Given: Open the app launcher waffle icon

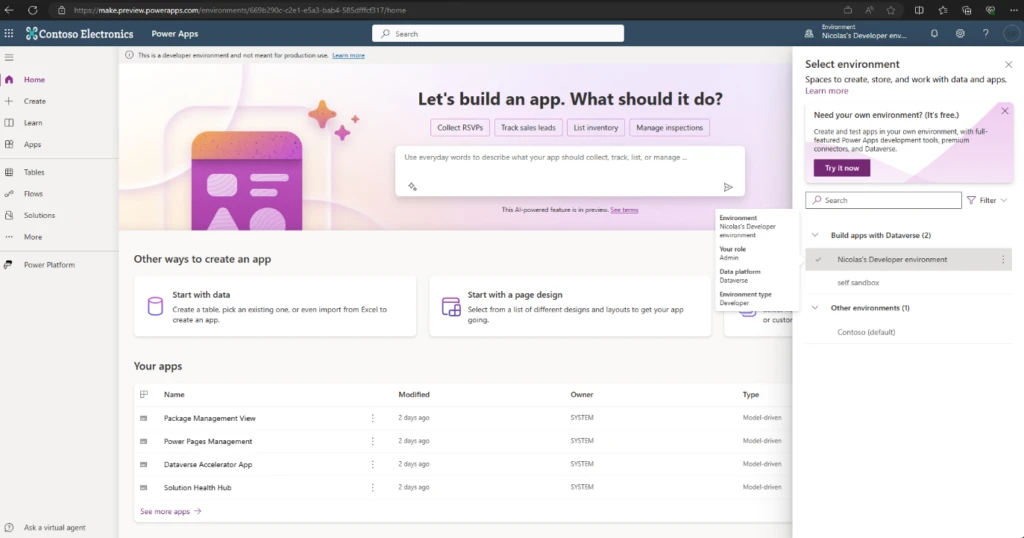Looking at the screenshot, I should click(9, 33).
